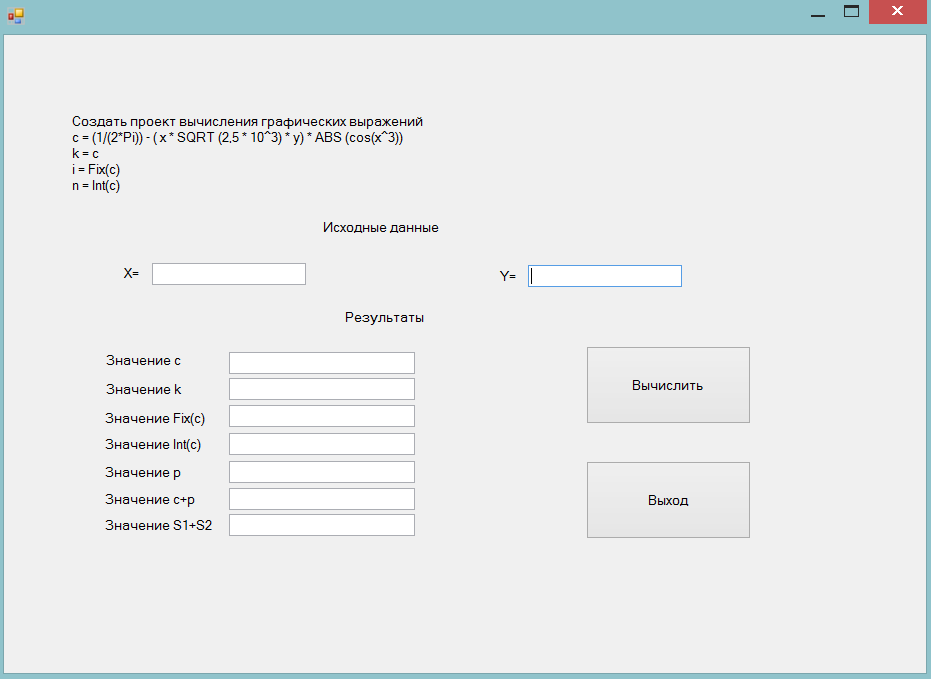This screenshot has height=679, width=931.
Task: Click the form icon in the title bar
Action: click(x=15, y=16)
